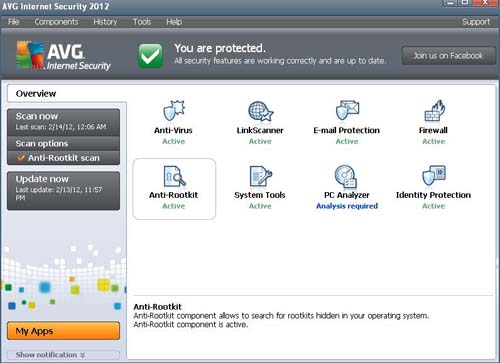Click the Anti-Virus label text
The image size is (500, 363).
pos(173,130)
